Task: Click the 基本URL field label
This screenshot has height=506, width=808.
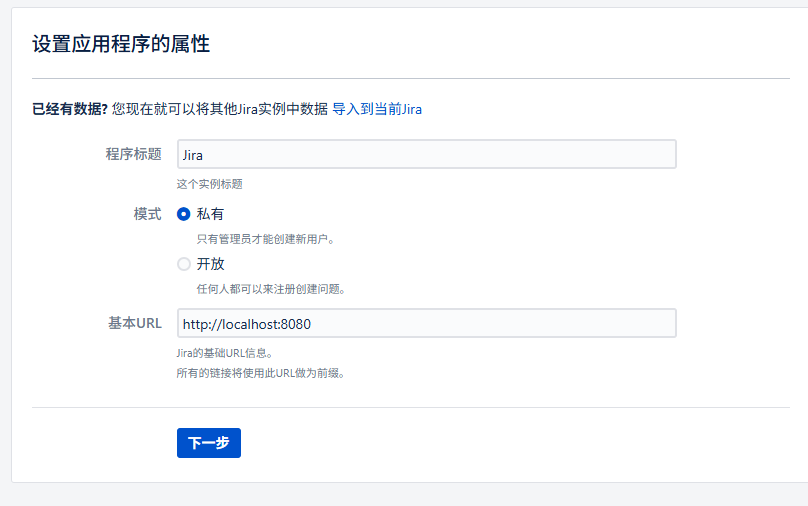Action: pos(134,323)
